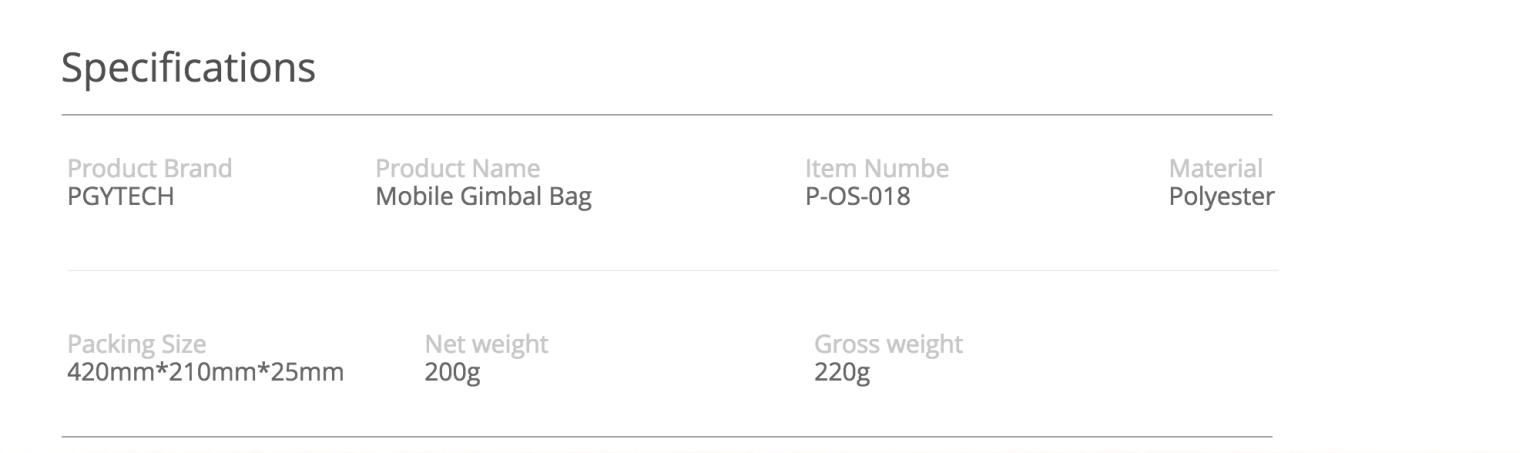
Task: Select the Material label
Action: click(1215, 168)
